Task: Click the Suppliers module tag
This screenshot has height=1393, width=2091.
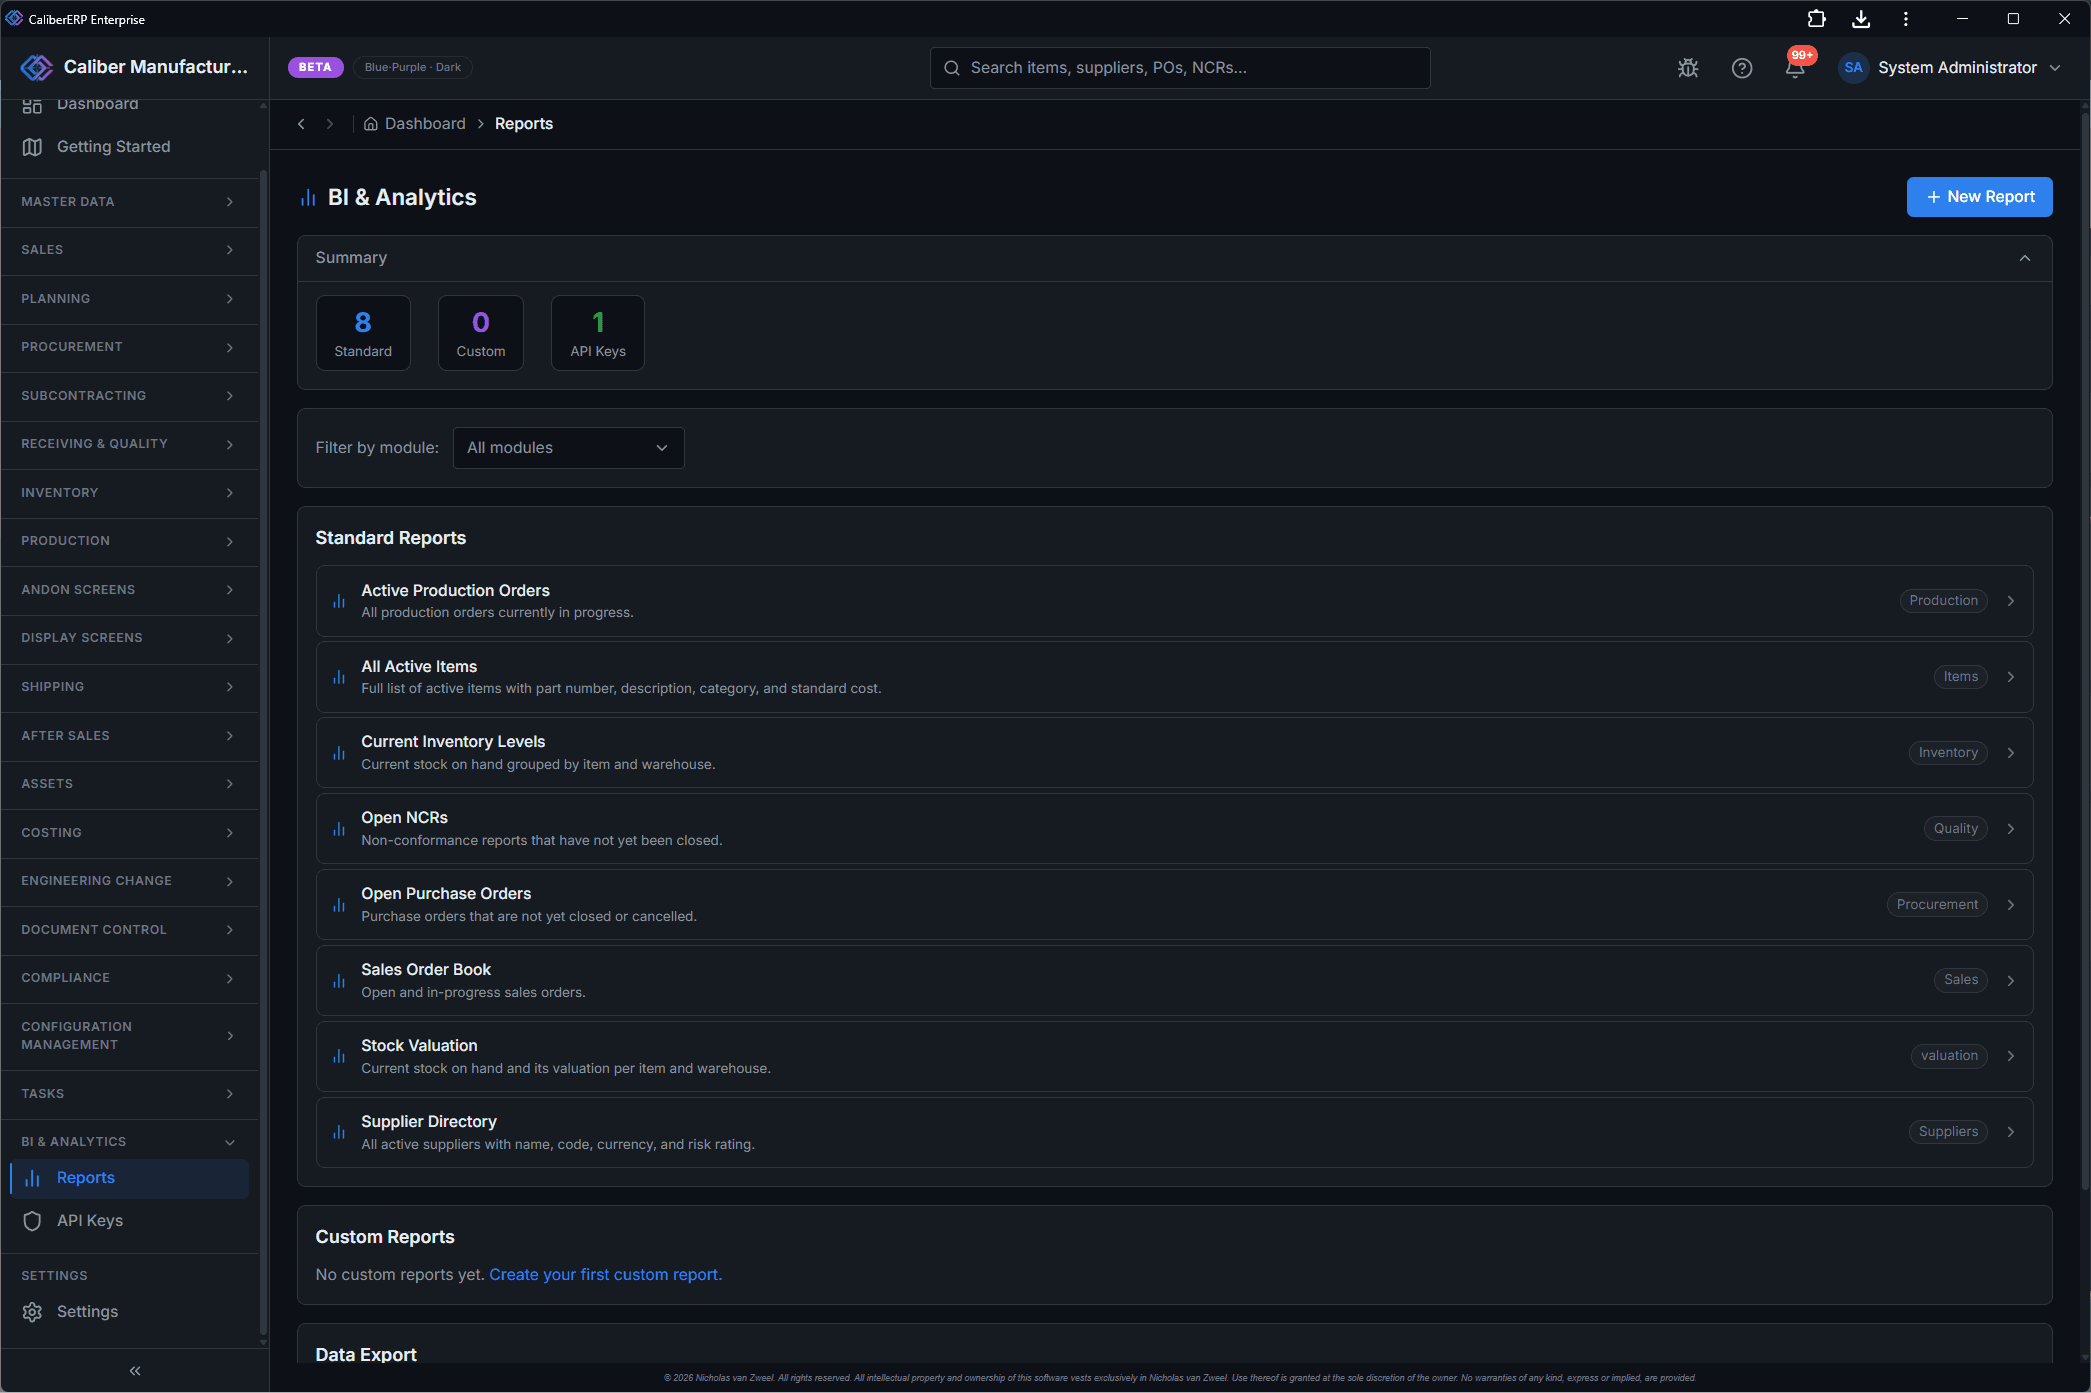Action: (1948, 1132)
